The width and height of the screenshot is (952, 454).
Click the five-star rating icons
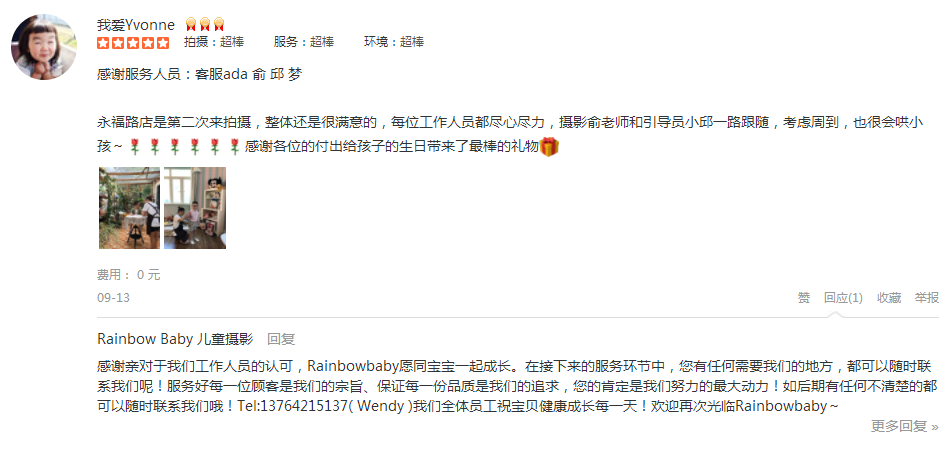tap(133, 42)
